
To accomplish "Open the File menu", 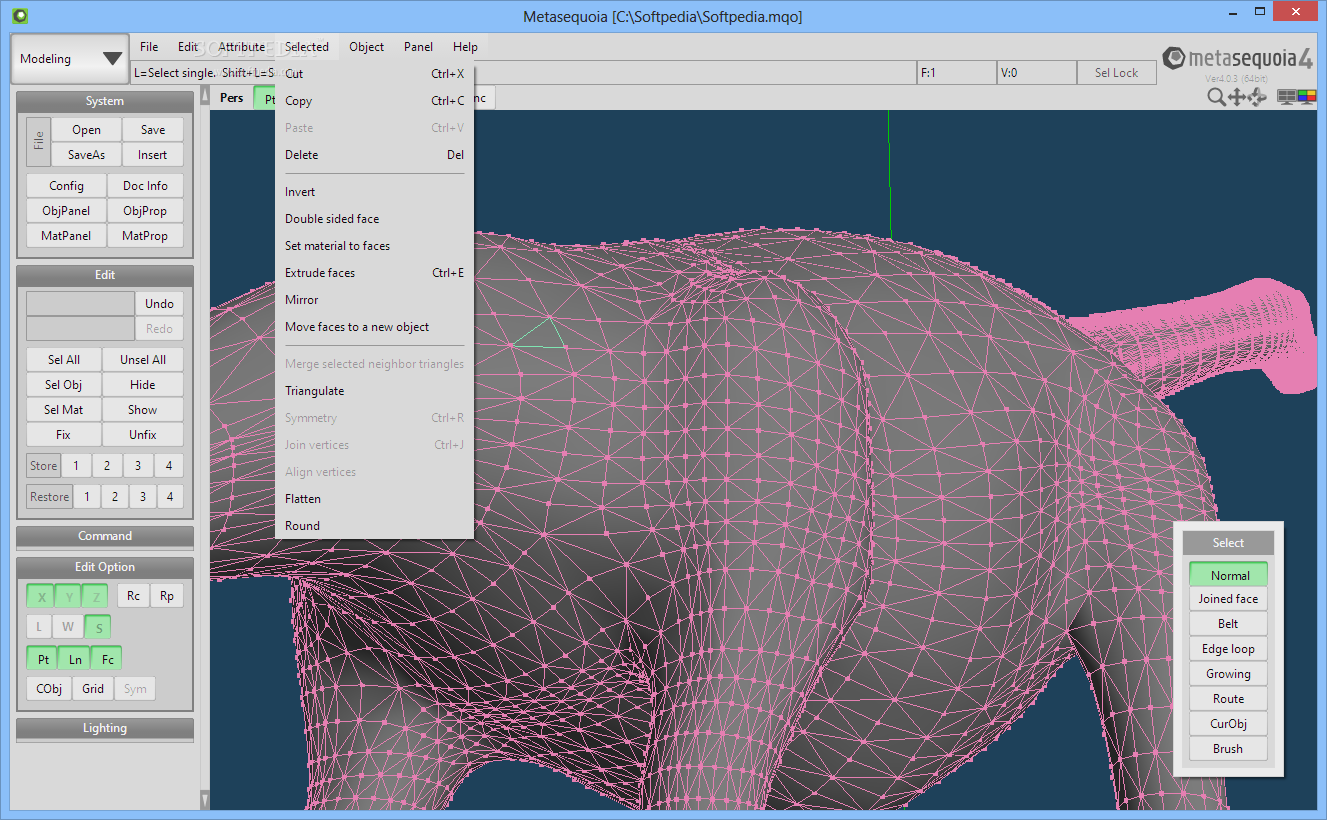I will (x=149, y=47).
